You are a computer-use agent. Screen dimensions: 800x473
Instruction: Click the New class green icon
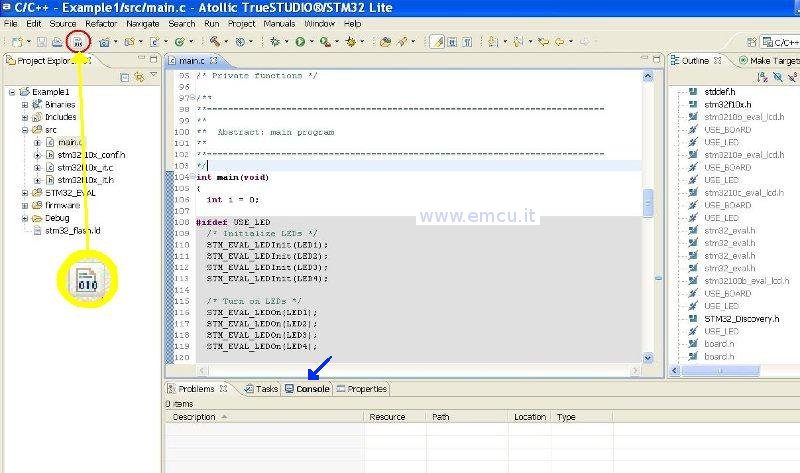[x=180, y=42]
